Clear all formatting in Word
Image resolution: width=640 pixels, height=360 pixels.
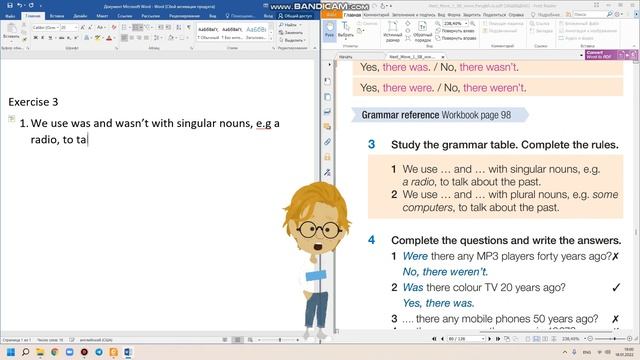[x=114, y=27]
